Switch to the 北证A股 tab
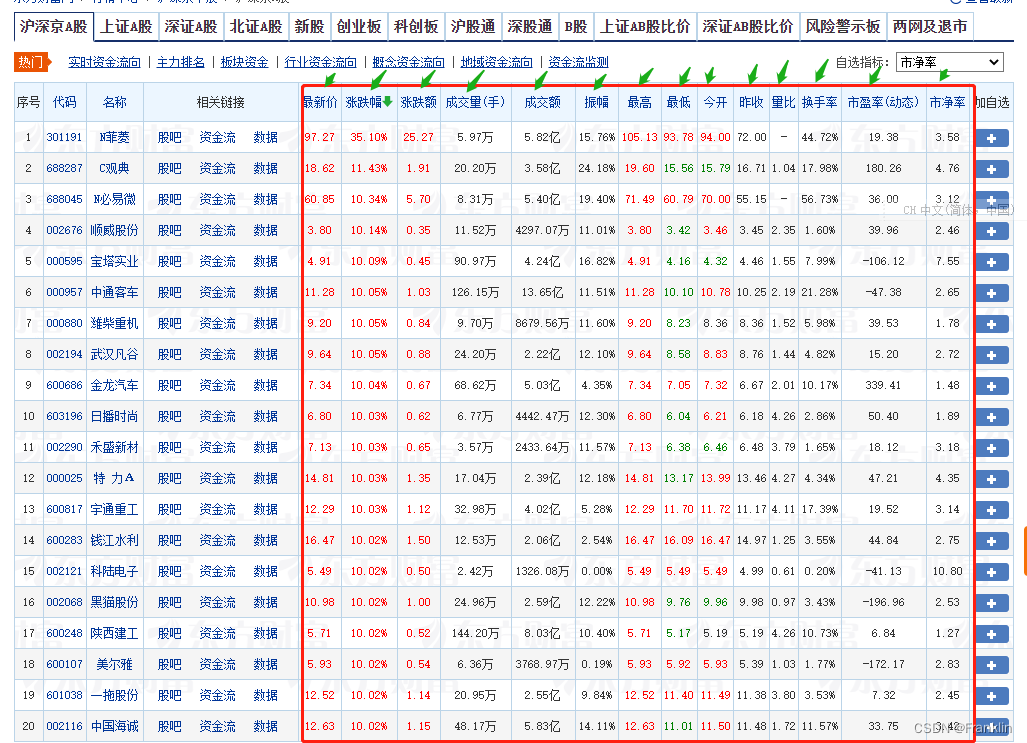The width and height of the screenshot is (1027, 743). coord(255,27)
